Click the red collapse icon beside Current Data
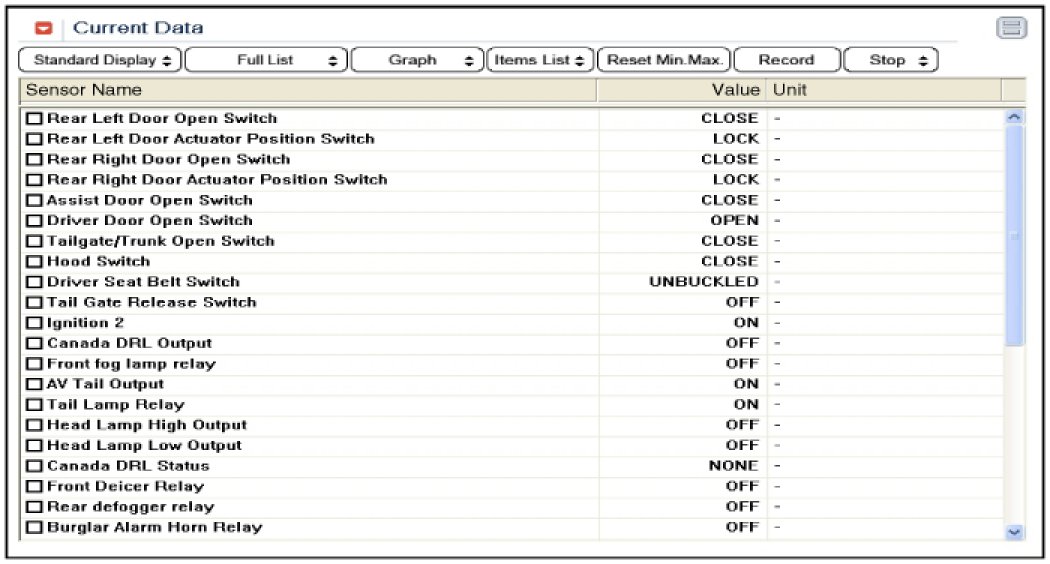The width and height of the screenshot is (1050, 564). [x=43, y=28]
